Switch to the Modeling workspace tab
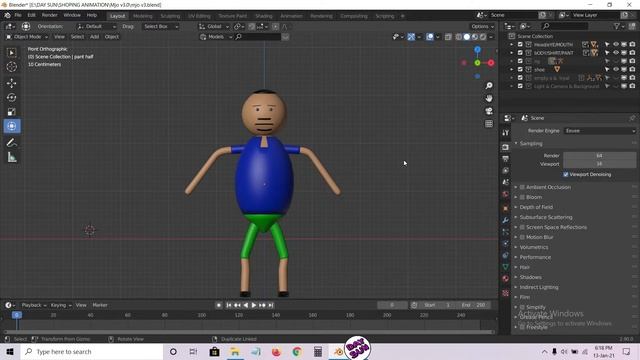The height and width of the screenshot is (360, 640). coord(142,16)
